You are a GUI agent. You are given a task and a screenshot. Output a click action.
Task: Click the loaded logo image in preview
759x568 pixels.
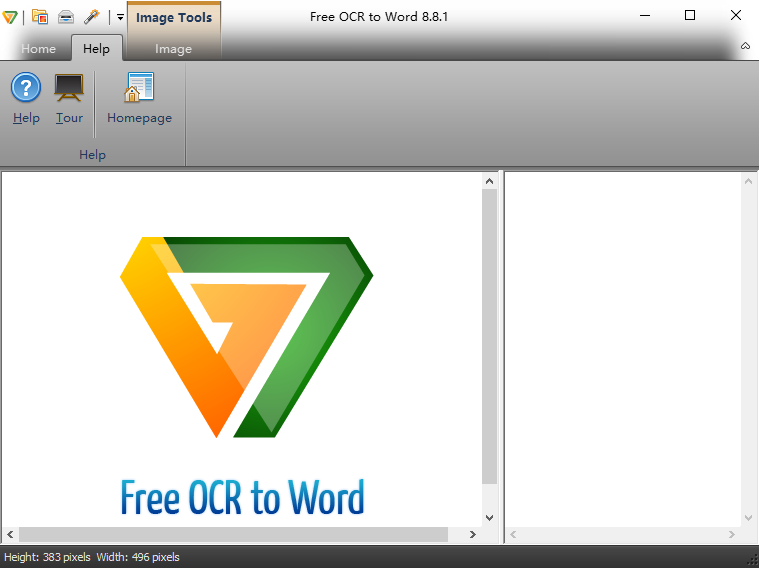pyautogui.click(x=246, y=337)
